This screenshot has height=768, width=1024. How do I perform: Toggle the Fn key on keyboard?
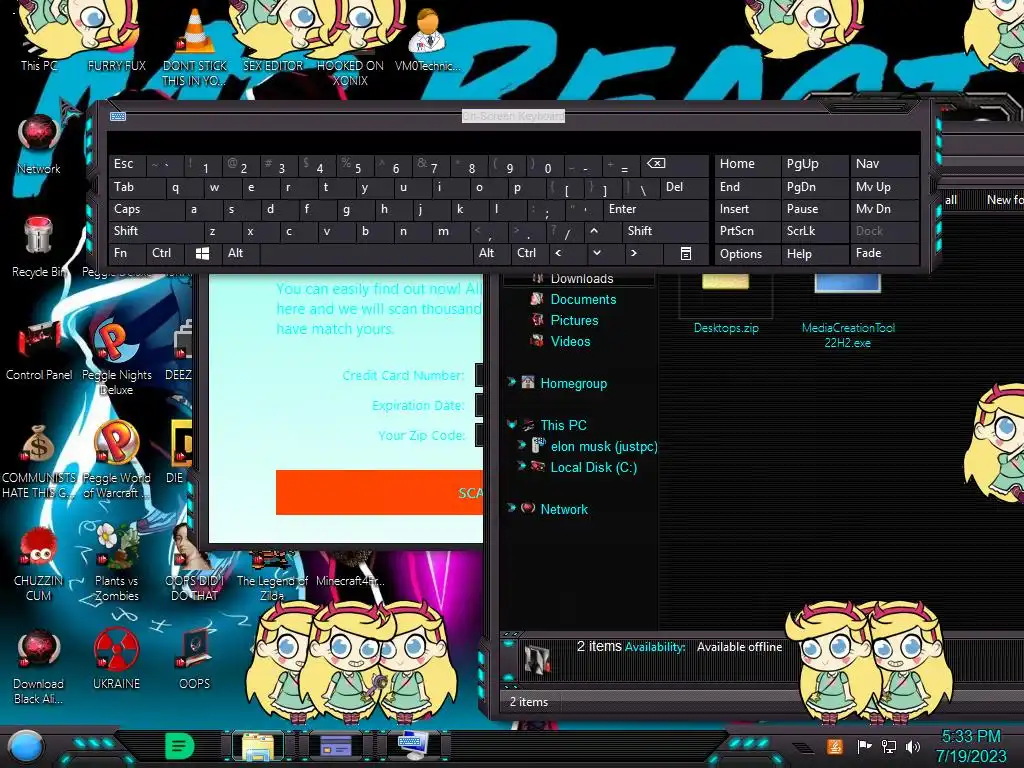tap(127, 253)
